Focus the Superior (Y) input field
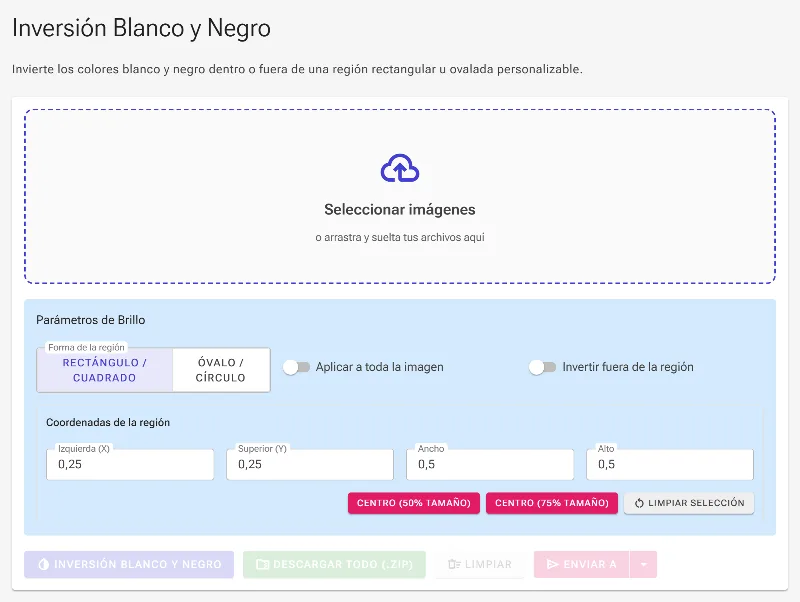 (310, 464)
